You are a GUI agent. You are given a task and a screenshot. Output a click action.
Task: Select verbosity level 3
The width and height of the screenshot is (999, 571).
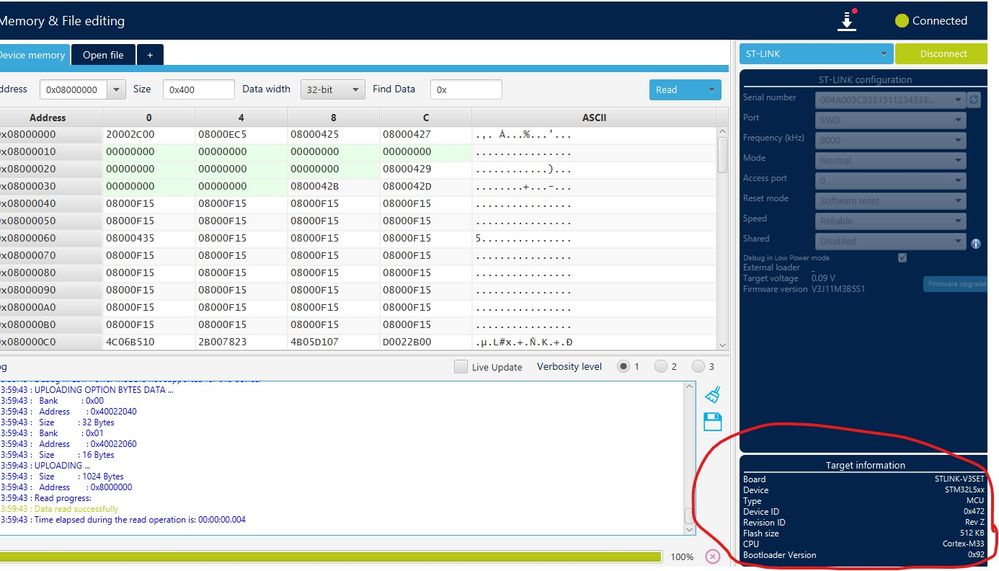698,366
